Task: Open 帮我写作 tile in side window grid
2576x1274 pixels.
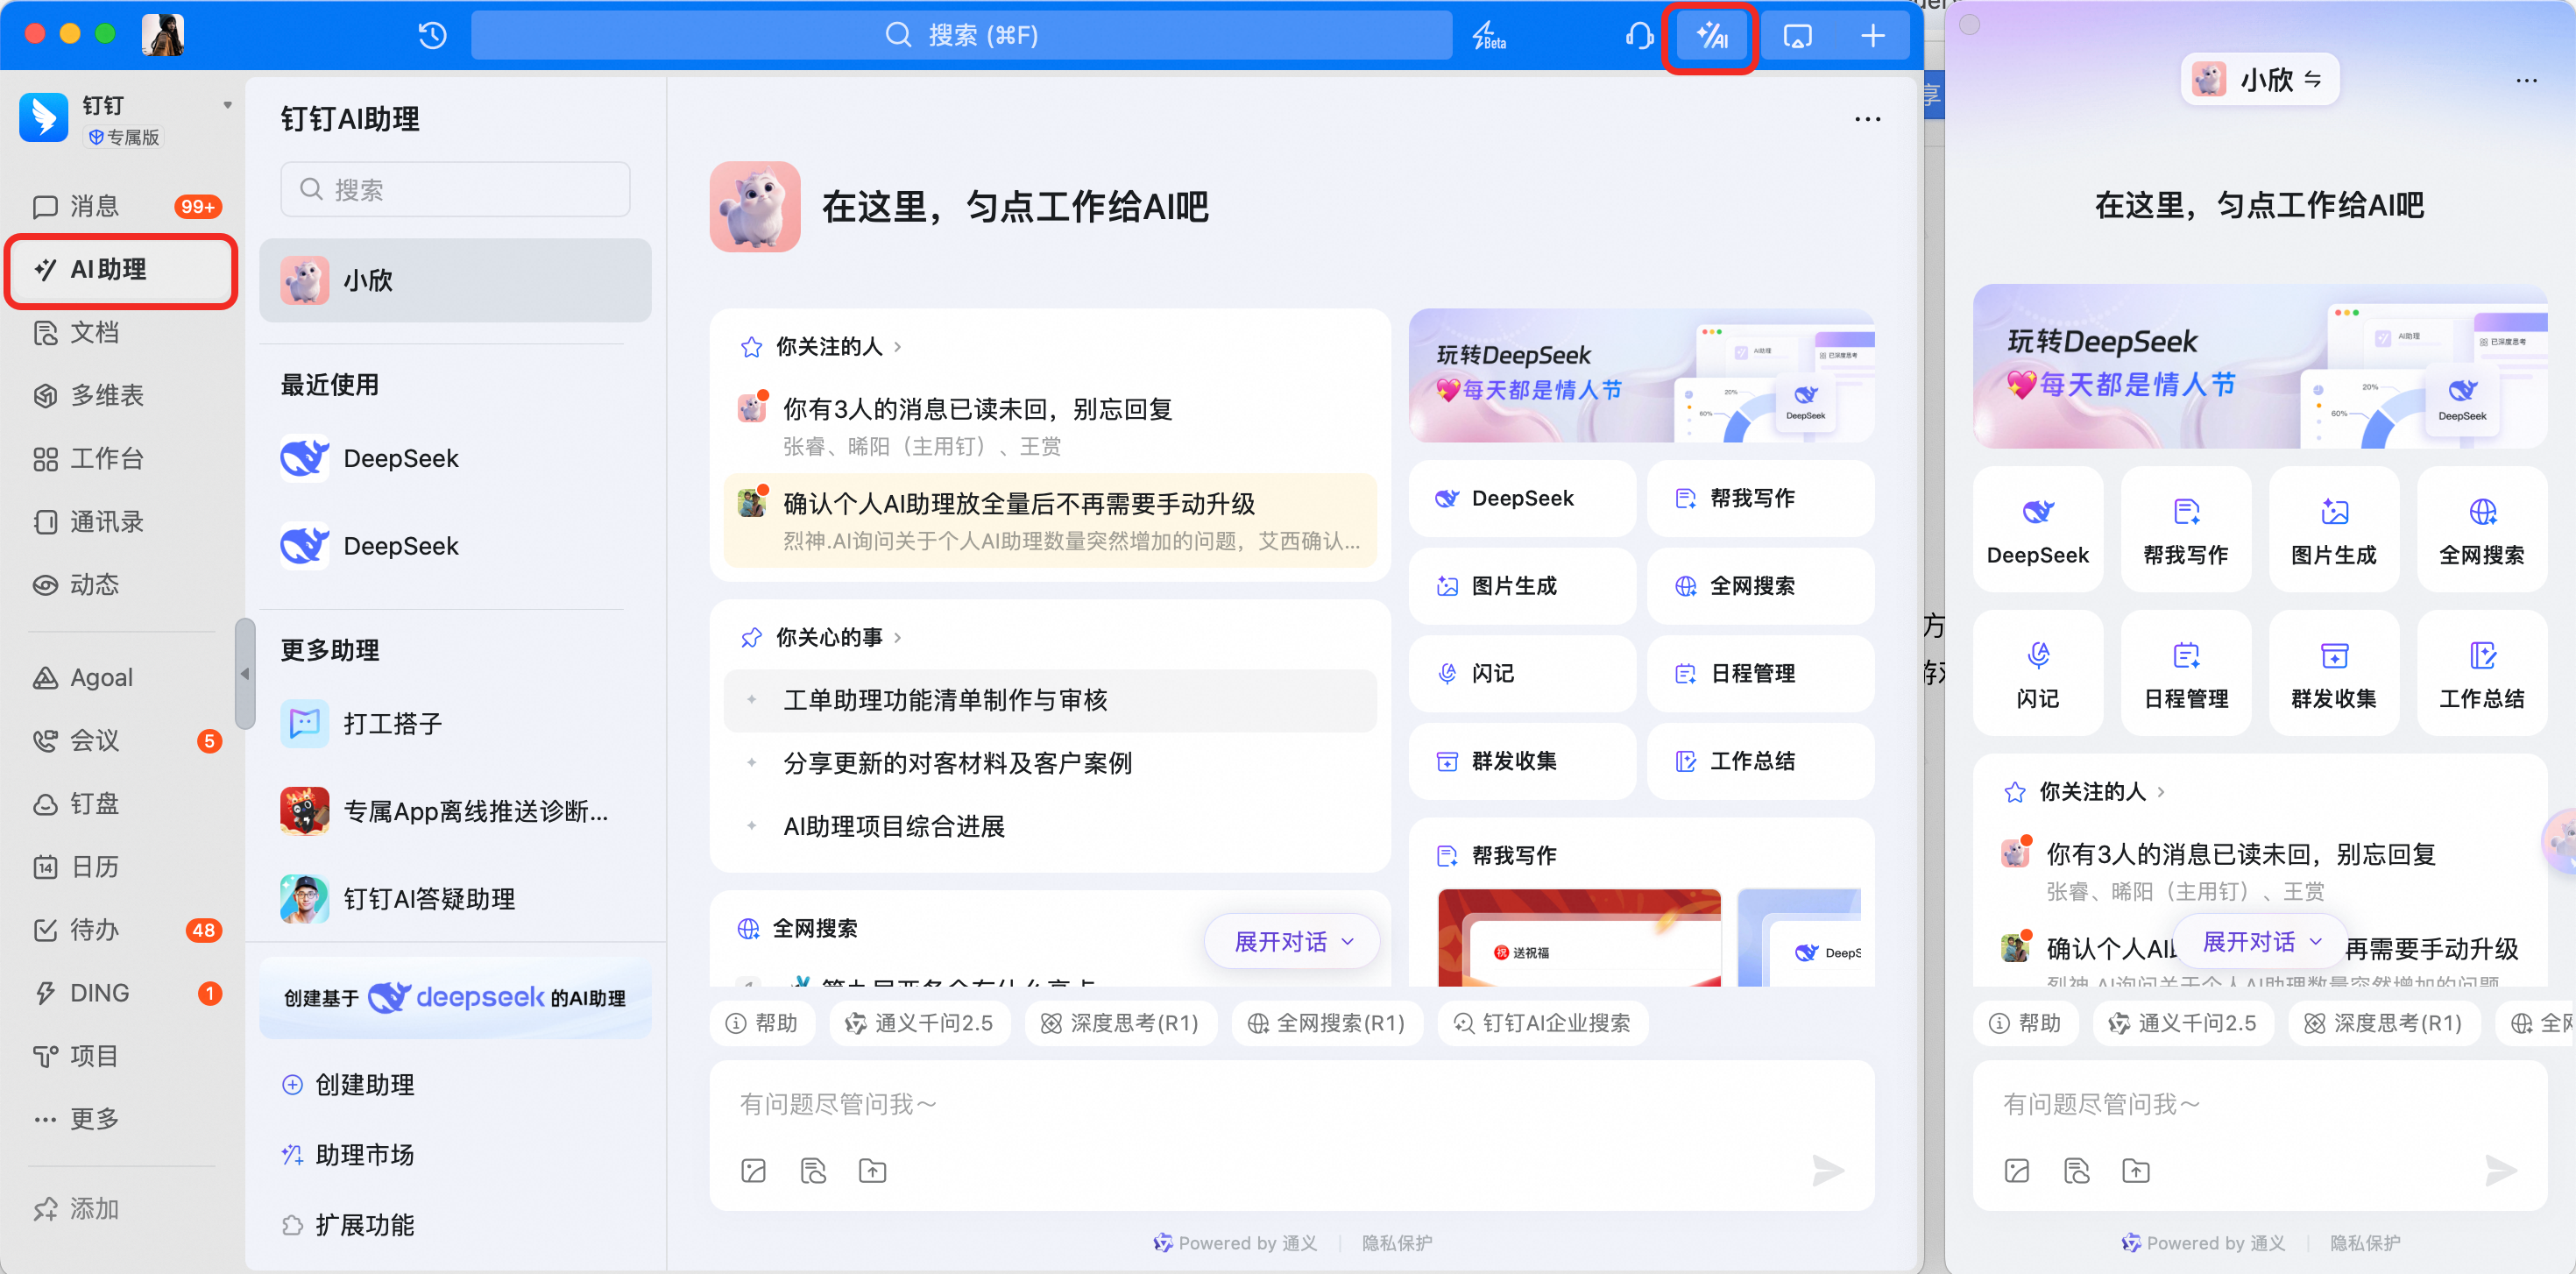Action: coord(2185,530)
